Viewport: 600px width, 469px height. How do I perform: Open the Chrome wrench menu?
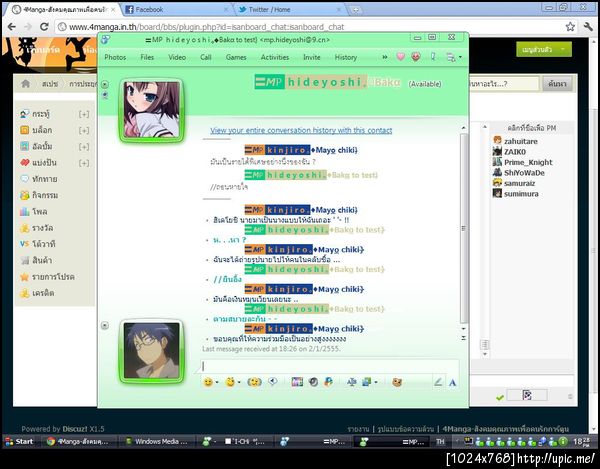click(588, 26)
